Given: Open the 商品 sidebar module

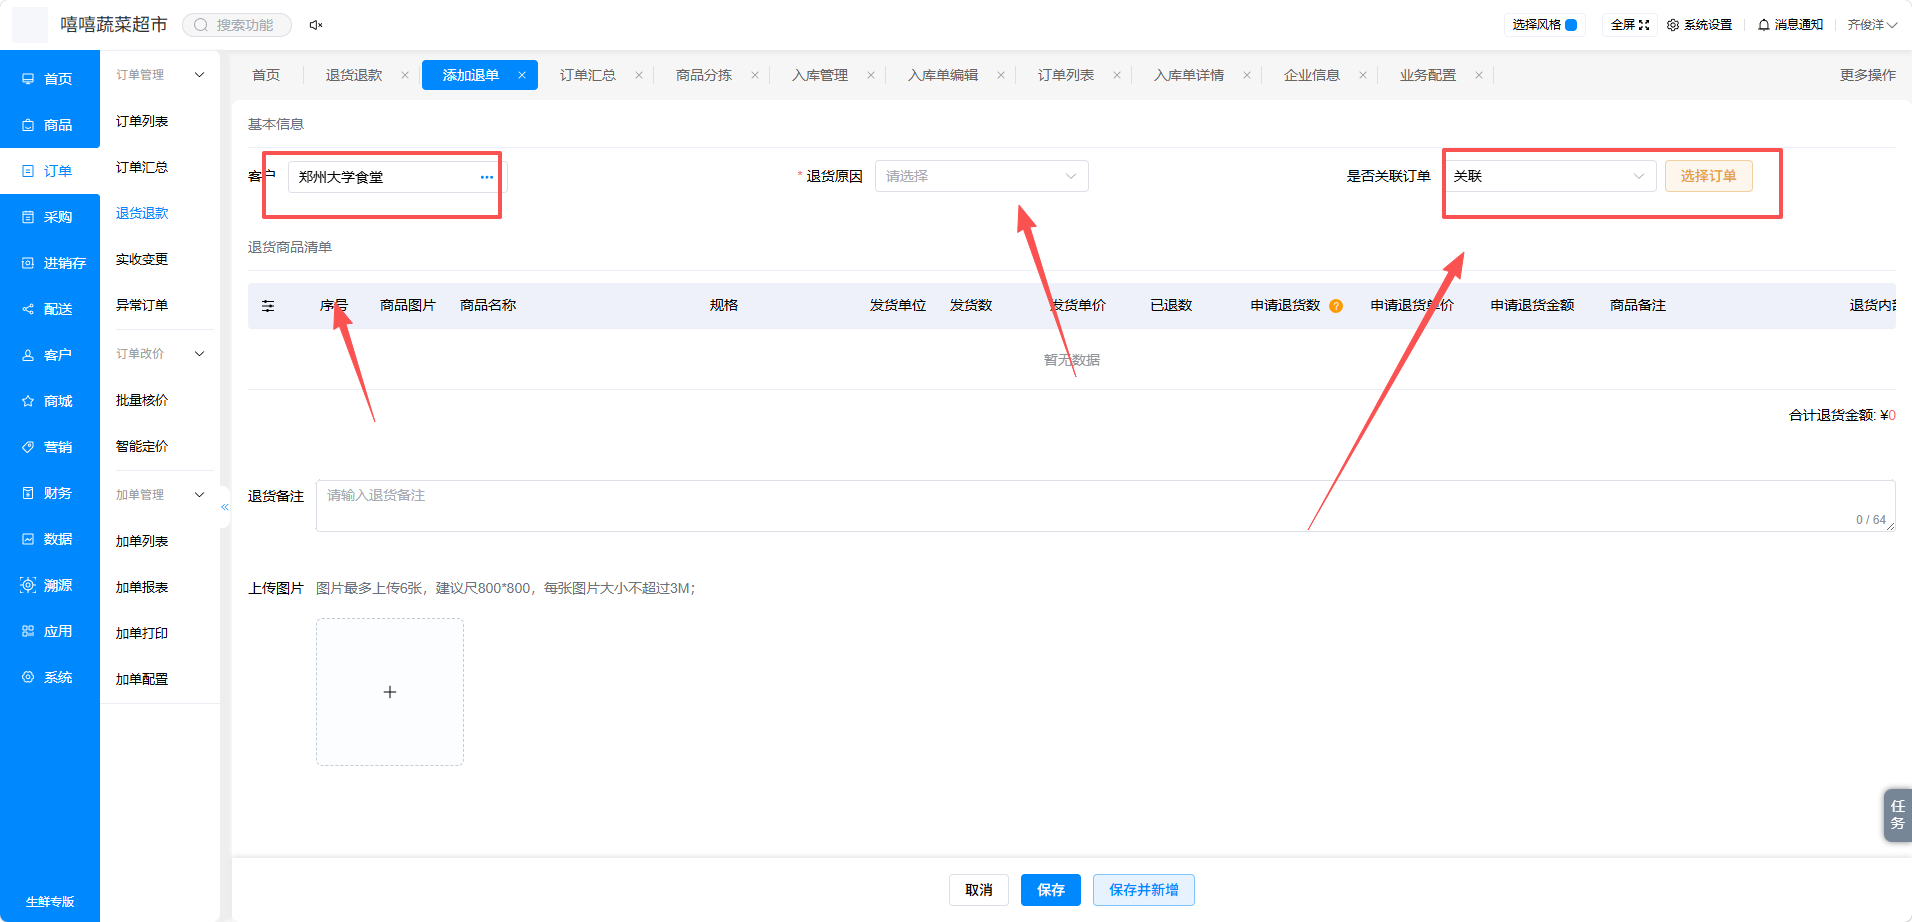Looking at the screenshot, I should pos(49,125).
